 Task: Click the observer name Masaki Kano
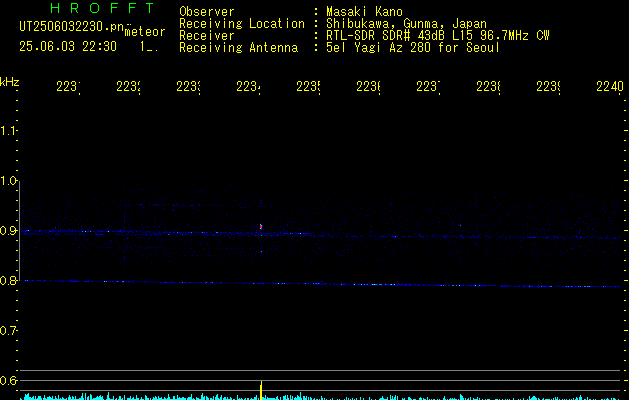pyautogui.click(x=364, y=12)
